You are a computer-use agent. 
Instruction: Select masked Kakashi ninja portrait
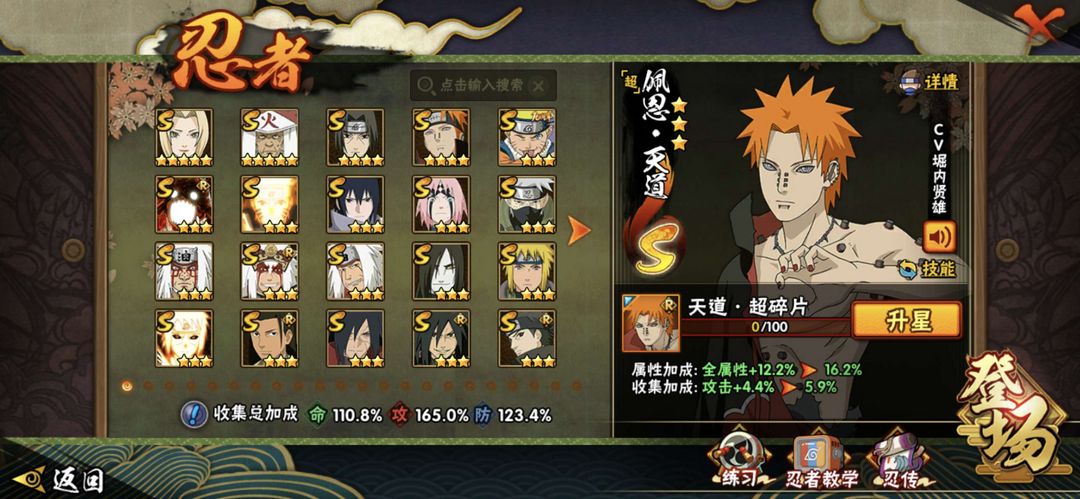528,204
